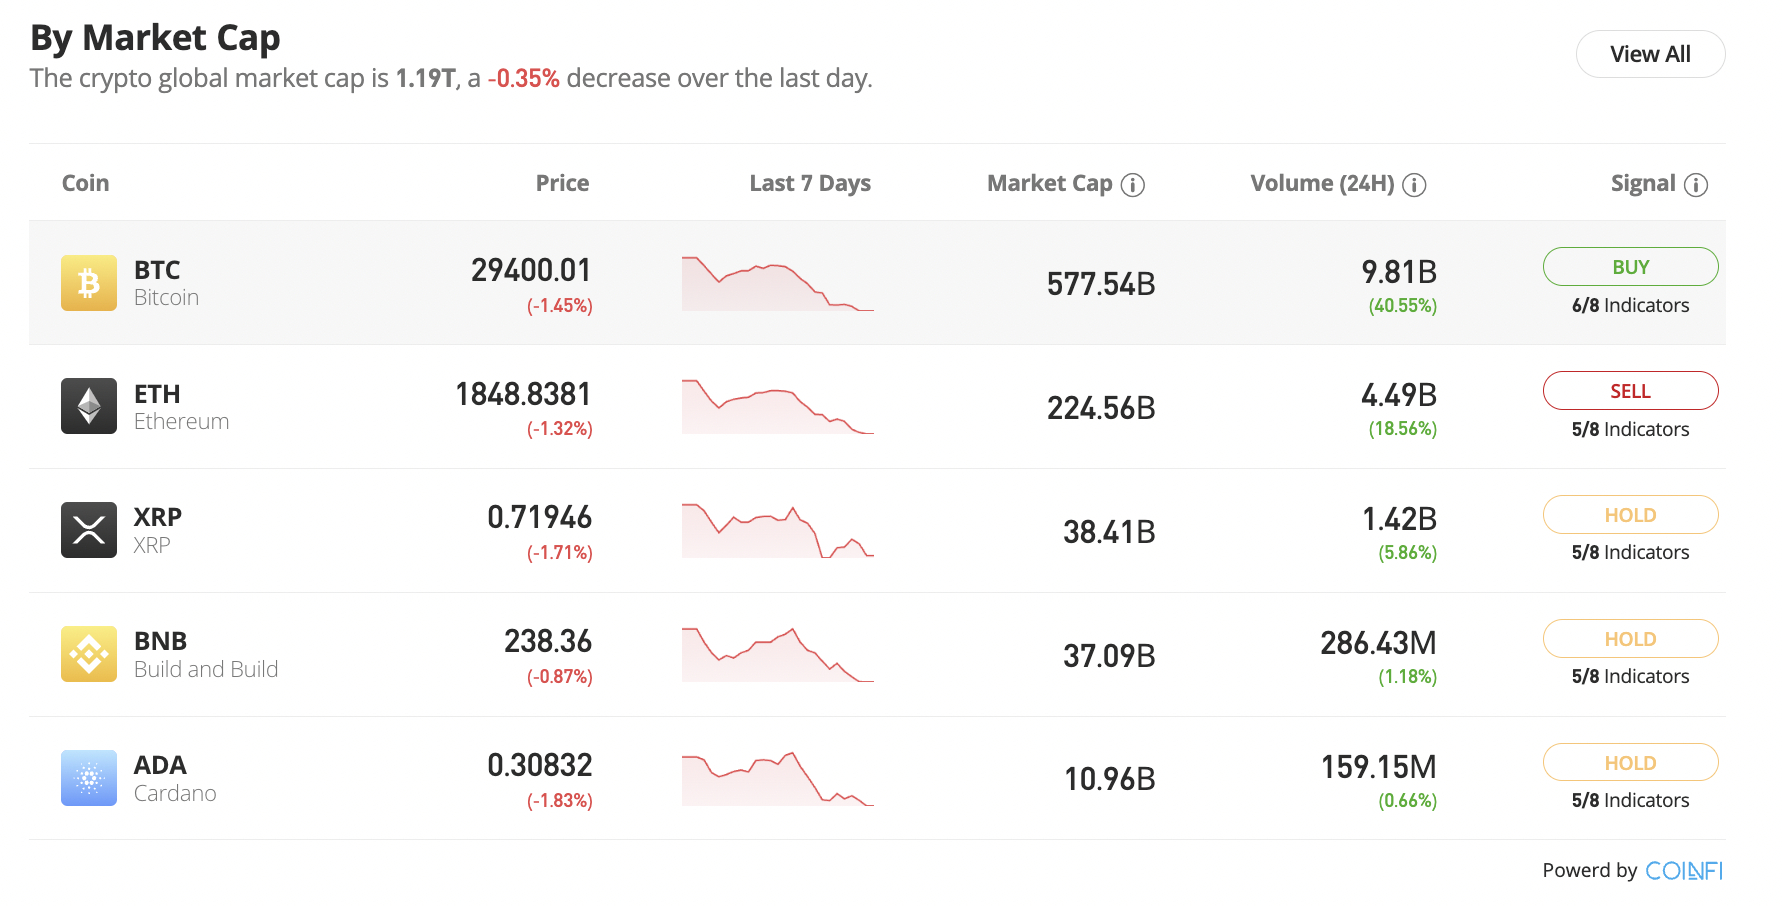Viewport: 1782px width, 906px height.
Task: Click the By Market Cap heading
Action: 155,37
